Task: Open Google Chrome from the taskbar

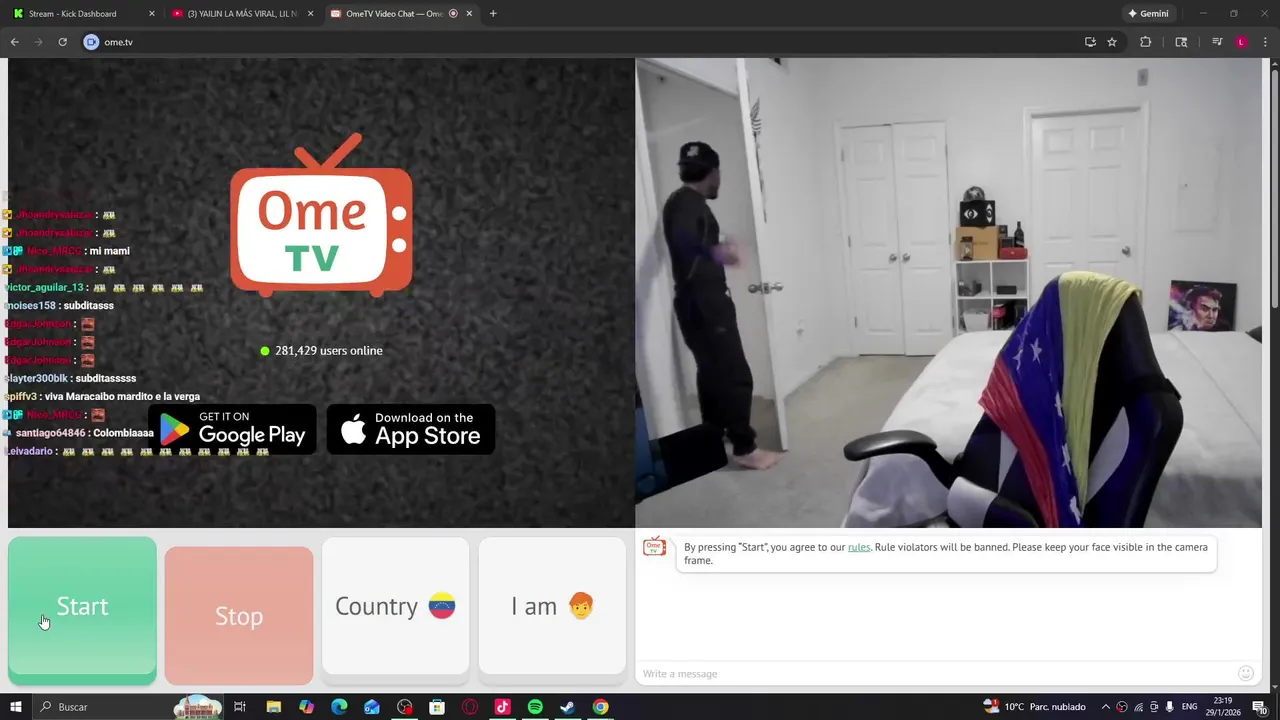Action: pos(600,707)
